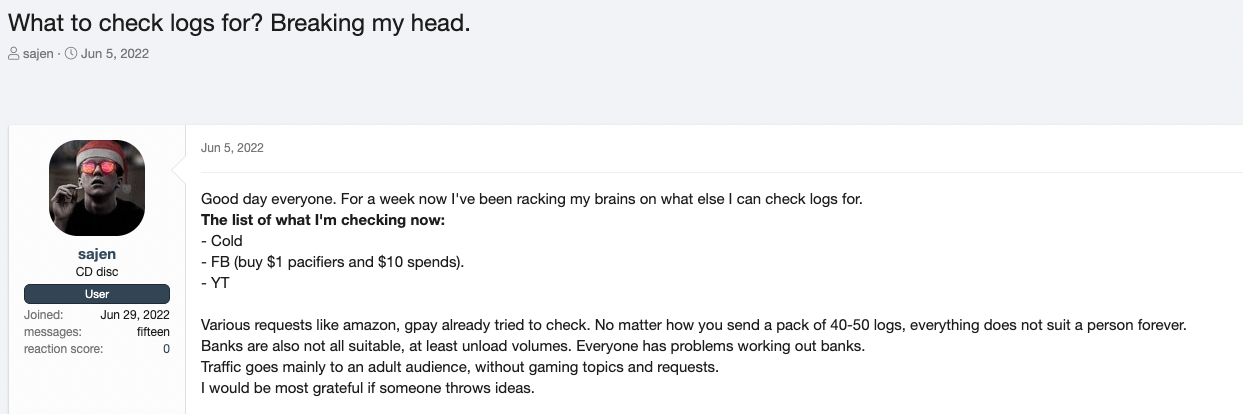Click the thread start date Jun 5, 2022 in header
This screenshot has height=414, width=1243.
pos(115,54)
